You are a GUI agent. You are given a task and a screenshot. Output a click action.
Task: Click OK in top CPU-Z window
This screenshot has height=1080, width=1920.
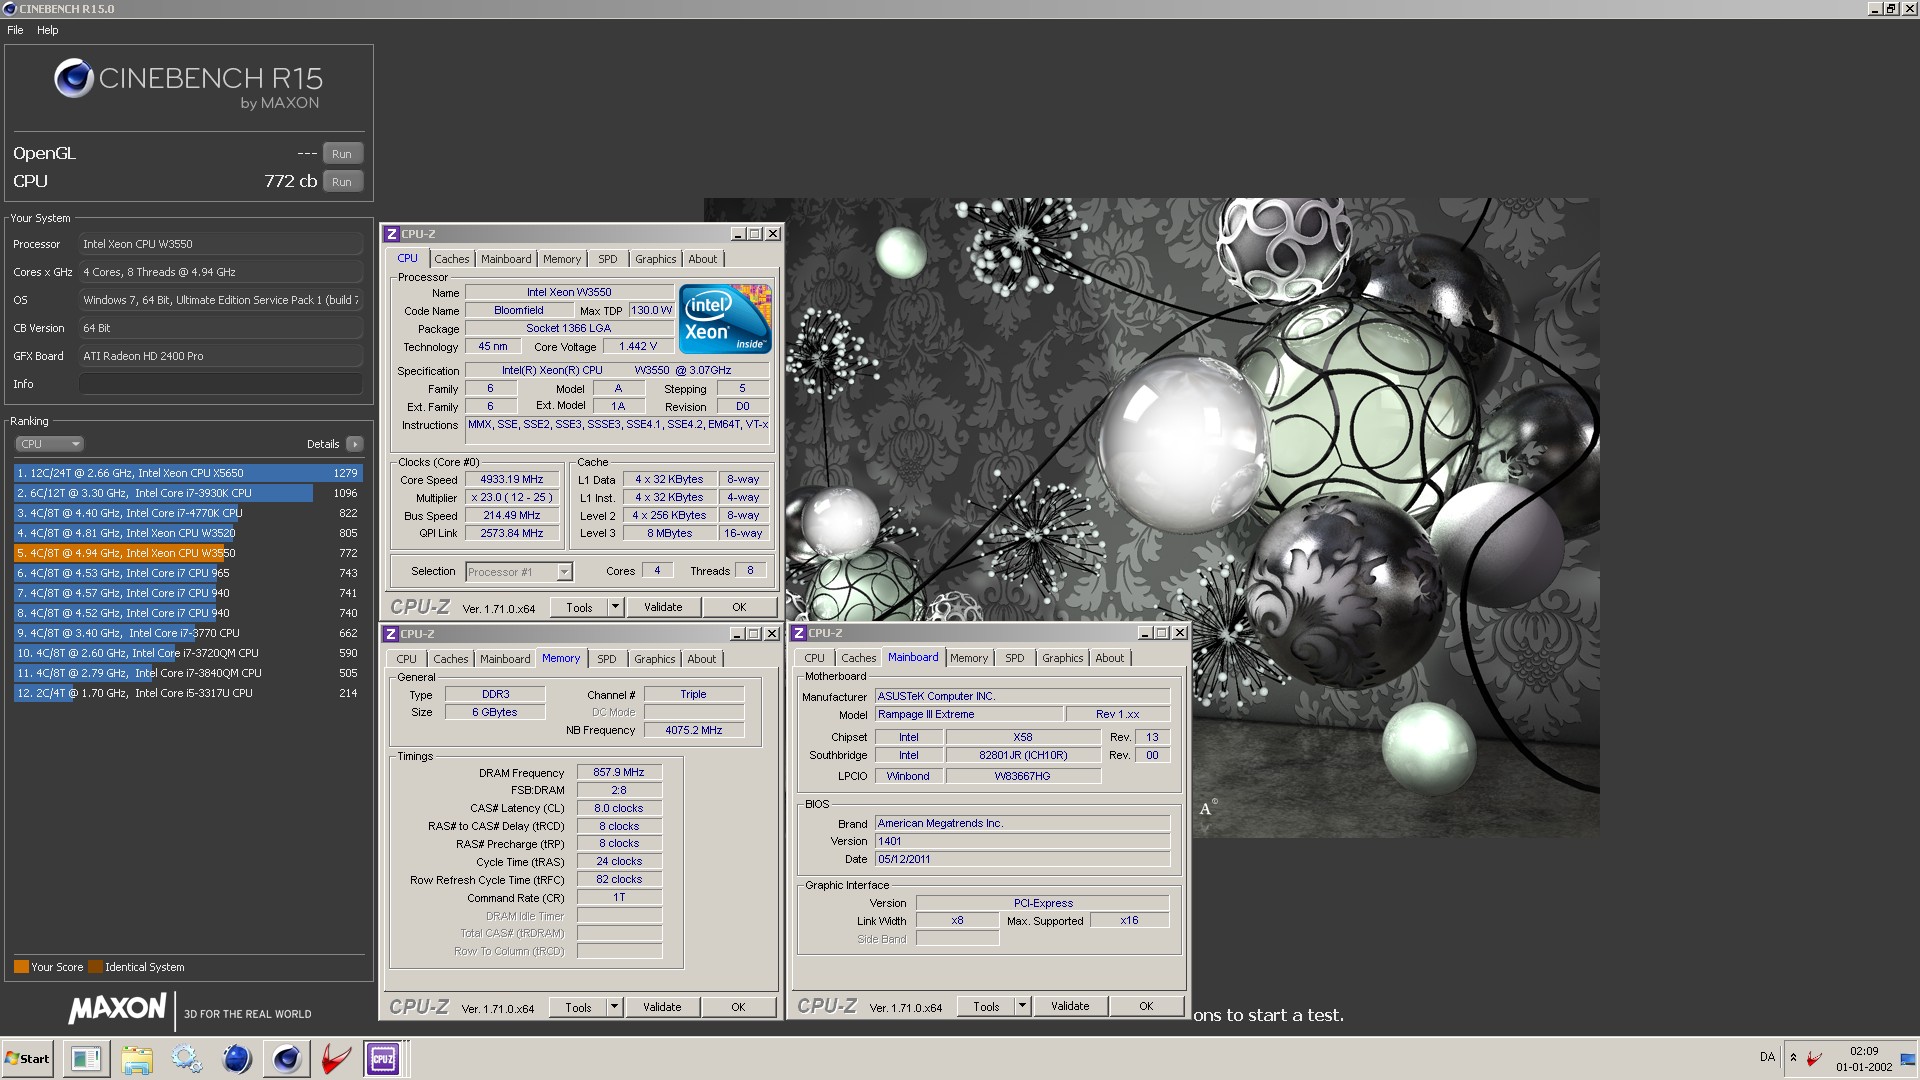click(739, 607)
